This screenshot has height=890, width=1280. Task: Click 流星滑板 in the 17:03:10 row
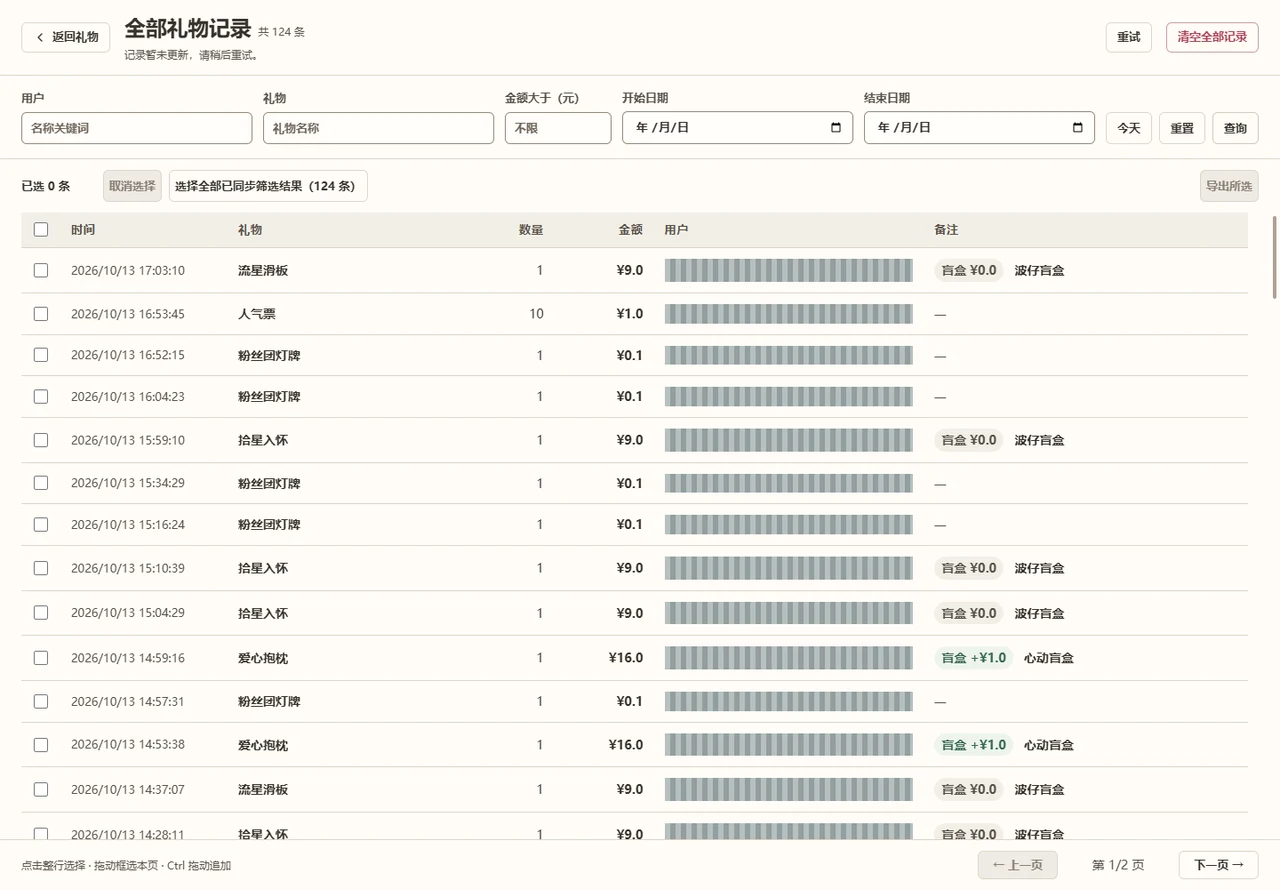pyautogui.click(x=263, y=270)
